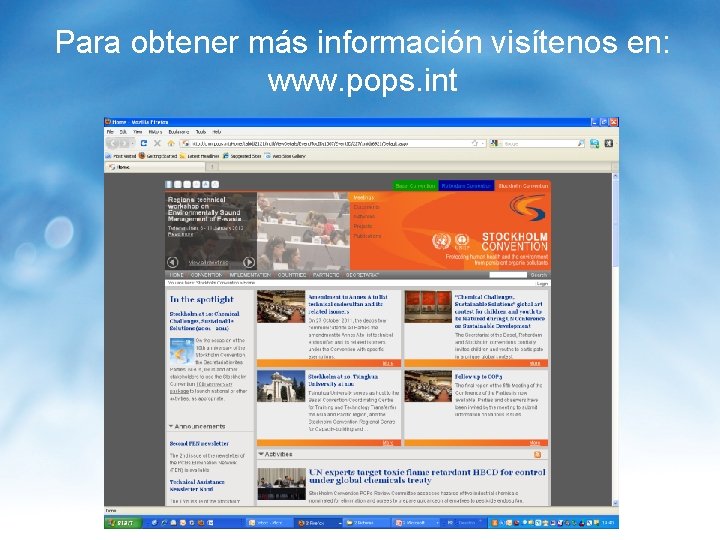Click the Stop loading X icon

pos(157,143)
